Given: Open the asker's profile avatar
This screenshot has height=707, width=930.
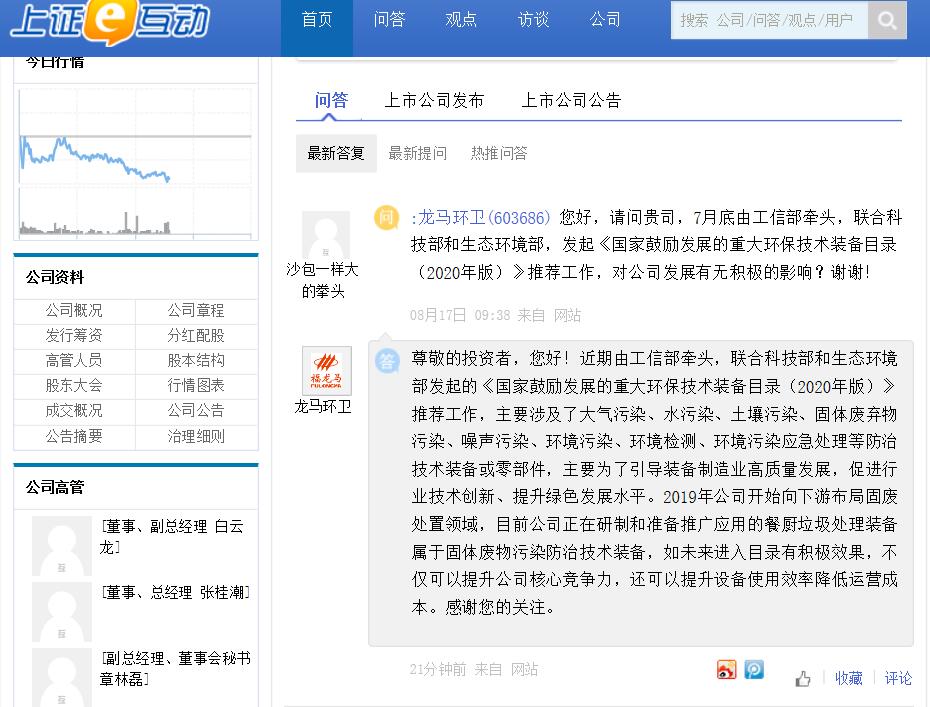Looking at the screenshot, I should pos(326,235).
